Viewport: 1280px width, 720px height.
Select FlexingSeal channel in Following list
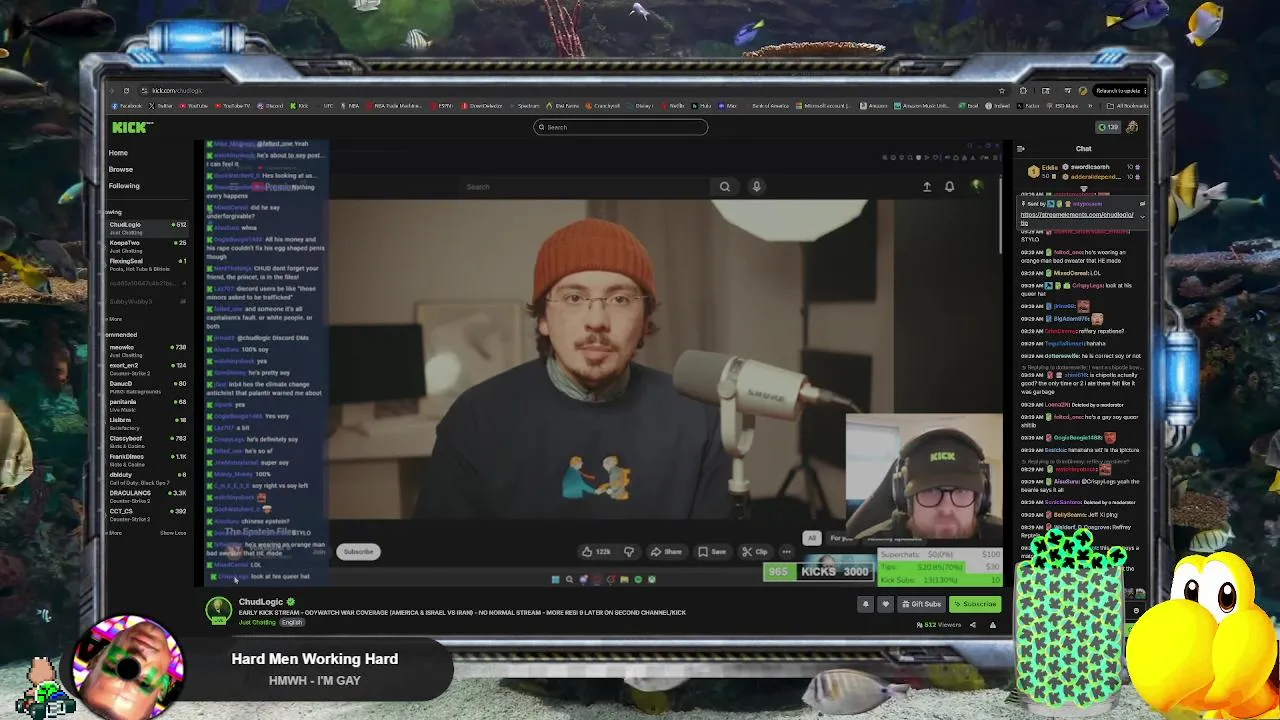[x=147, y=264]
